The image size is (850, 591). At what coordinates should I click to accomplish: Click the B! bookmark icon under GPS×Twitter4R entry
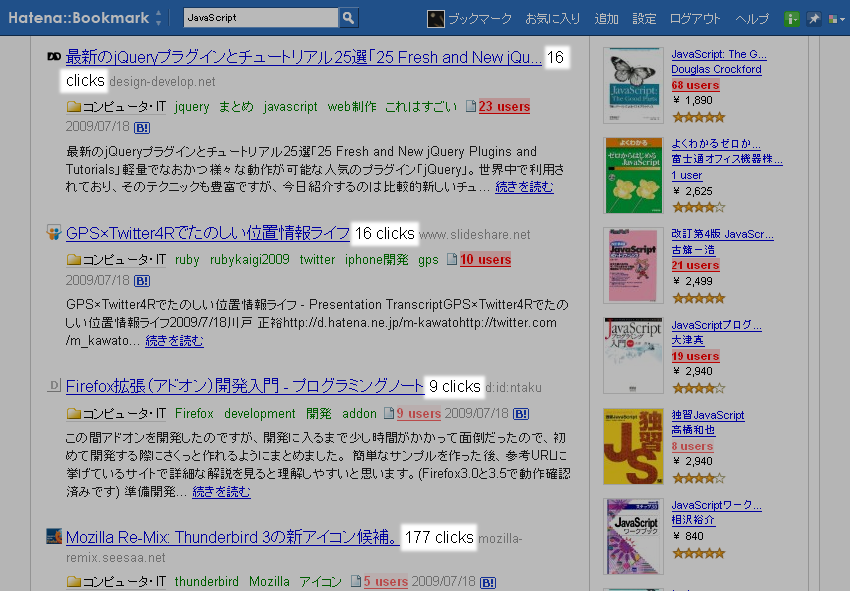coord(141,281)
